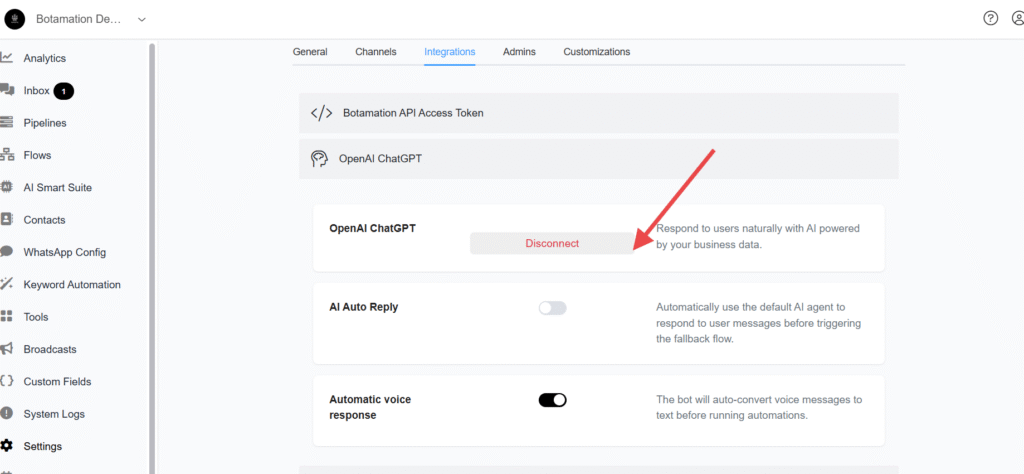Click the Settings gear icon
This screenshot has height=474, width=1024.
click(7, 446)
